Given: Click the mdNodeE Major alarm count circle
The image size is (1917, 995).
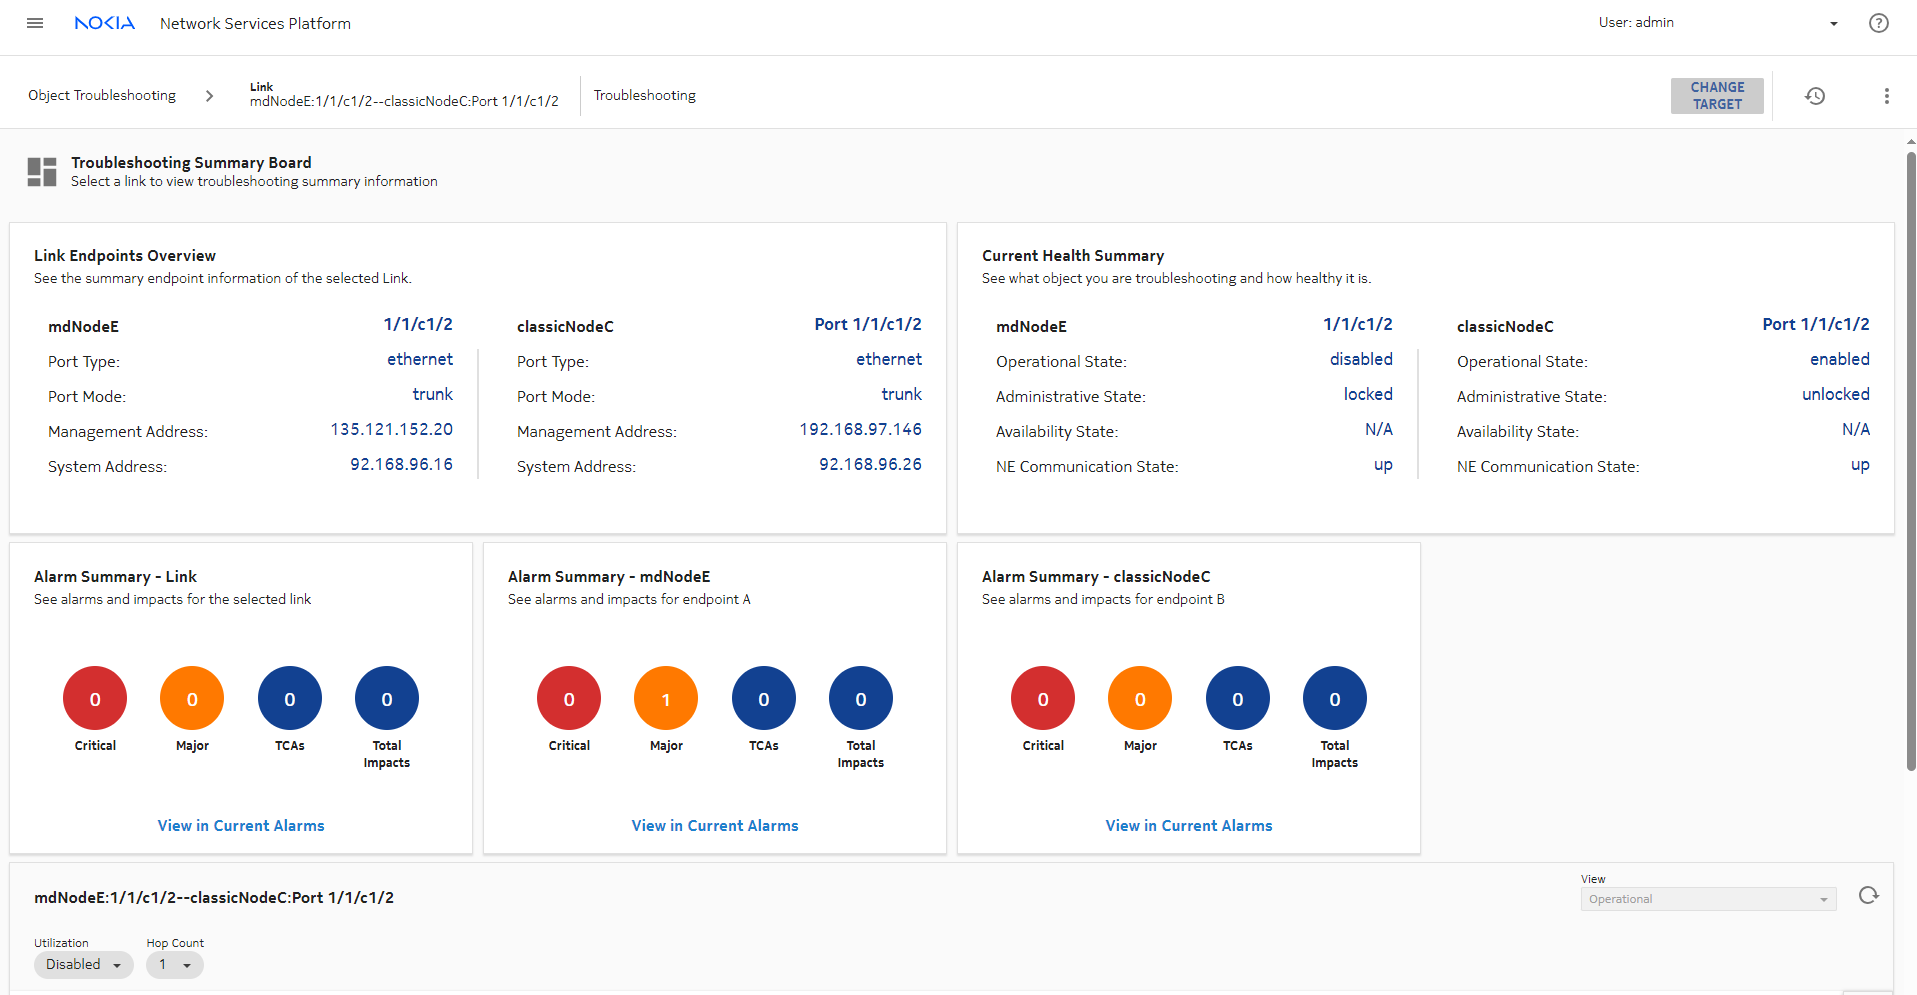Looking at the screenshot, I should (666, 698).
